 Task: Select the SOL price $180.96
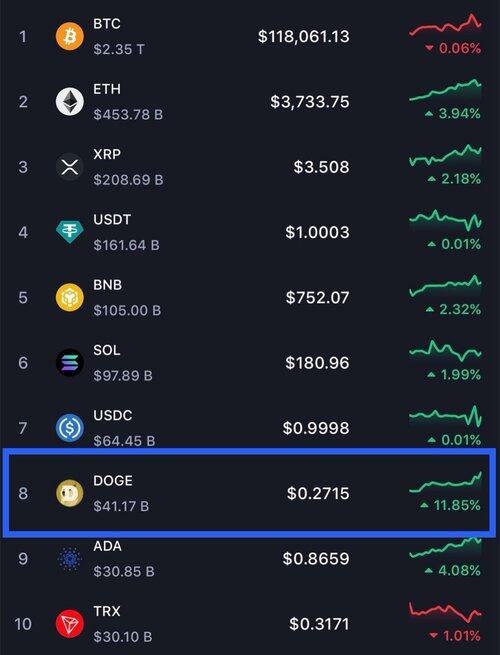(x=317, y=363)
